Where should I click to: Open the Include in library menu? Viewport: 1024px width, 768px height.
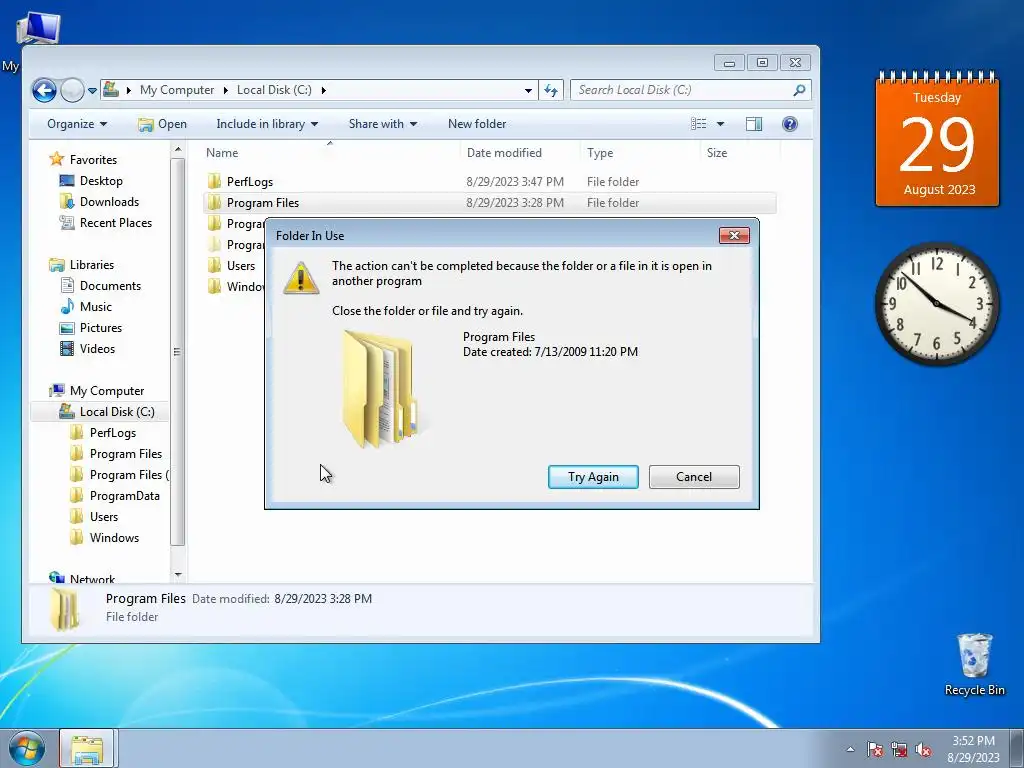(x=267, y=124)
